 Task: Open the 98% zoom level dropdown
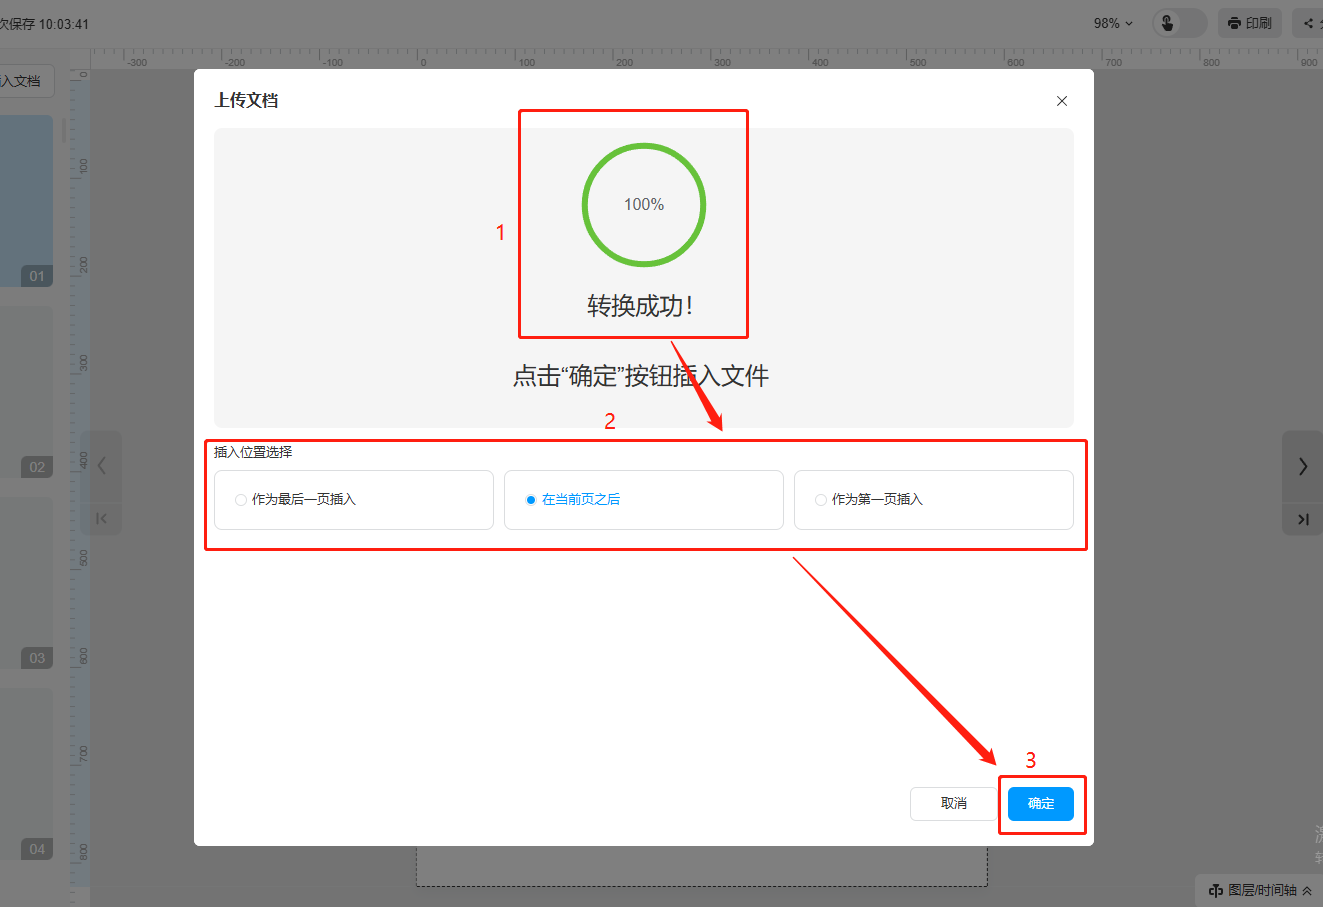tap(1113, 23)
